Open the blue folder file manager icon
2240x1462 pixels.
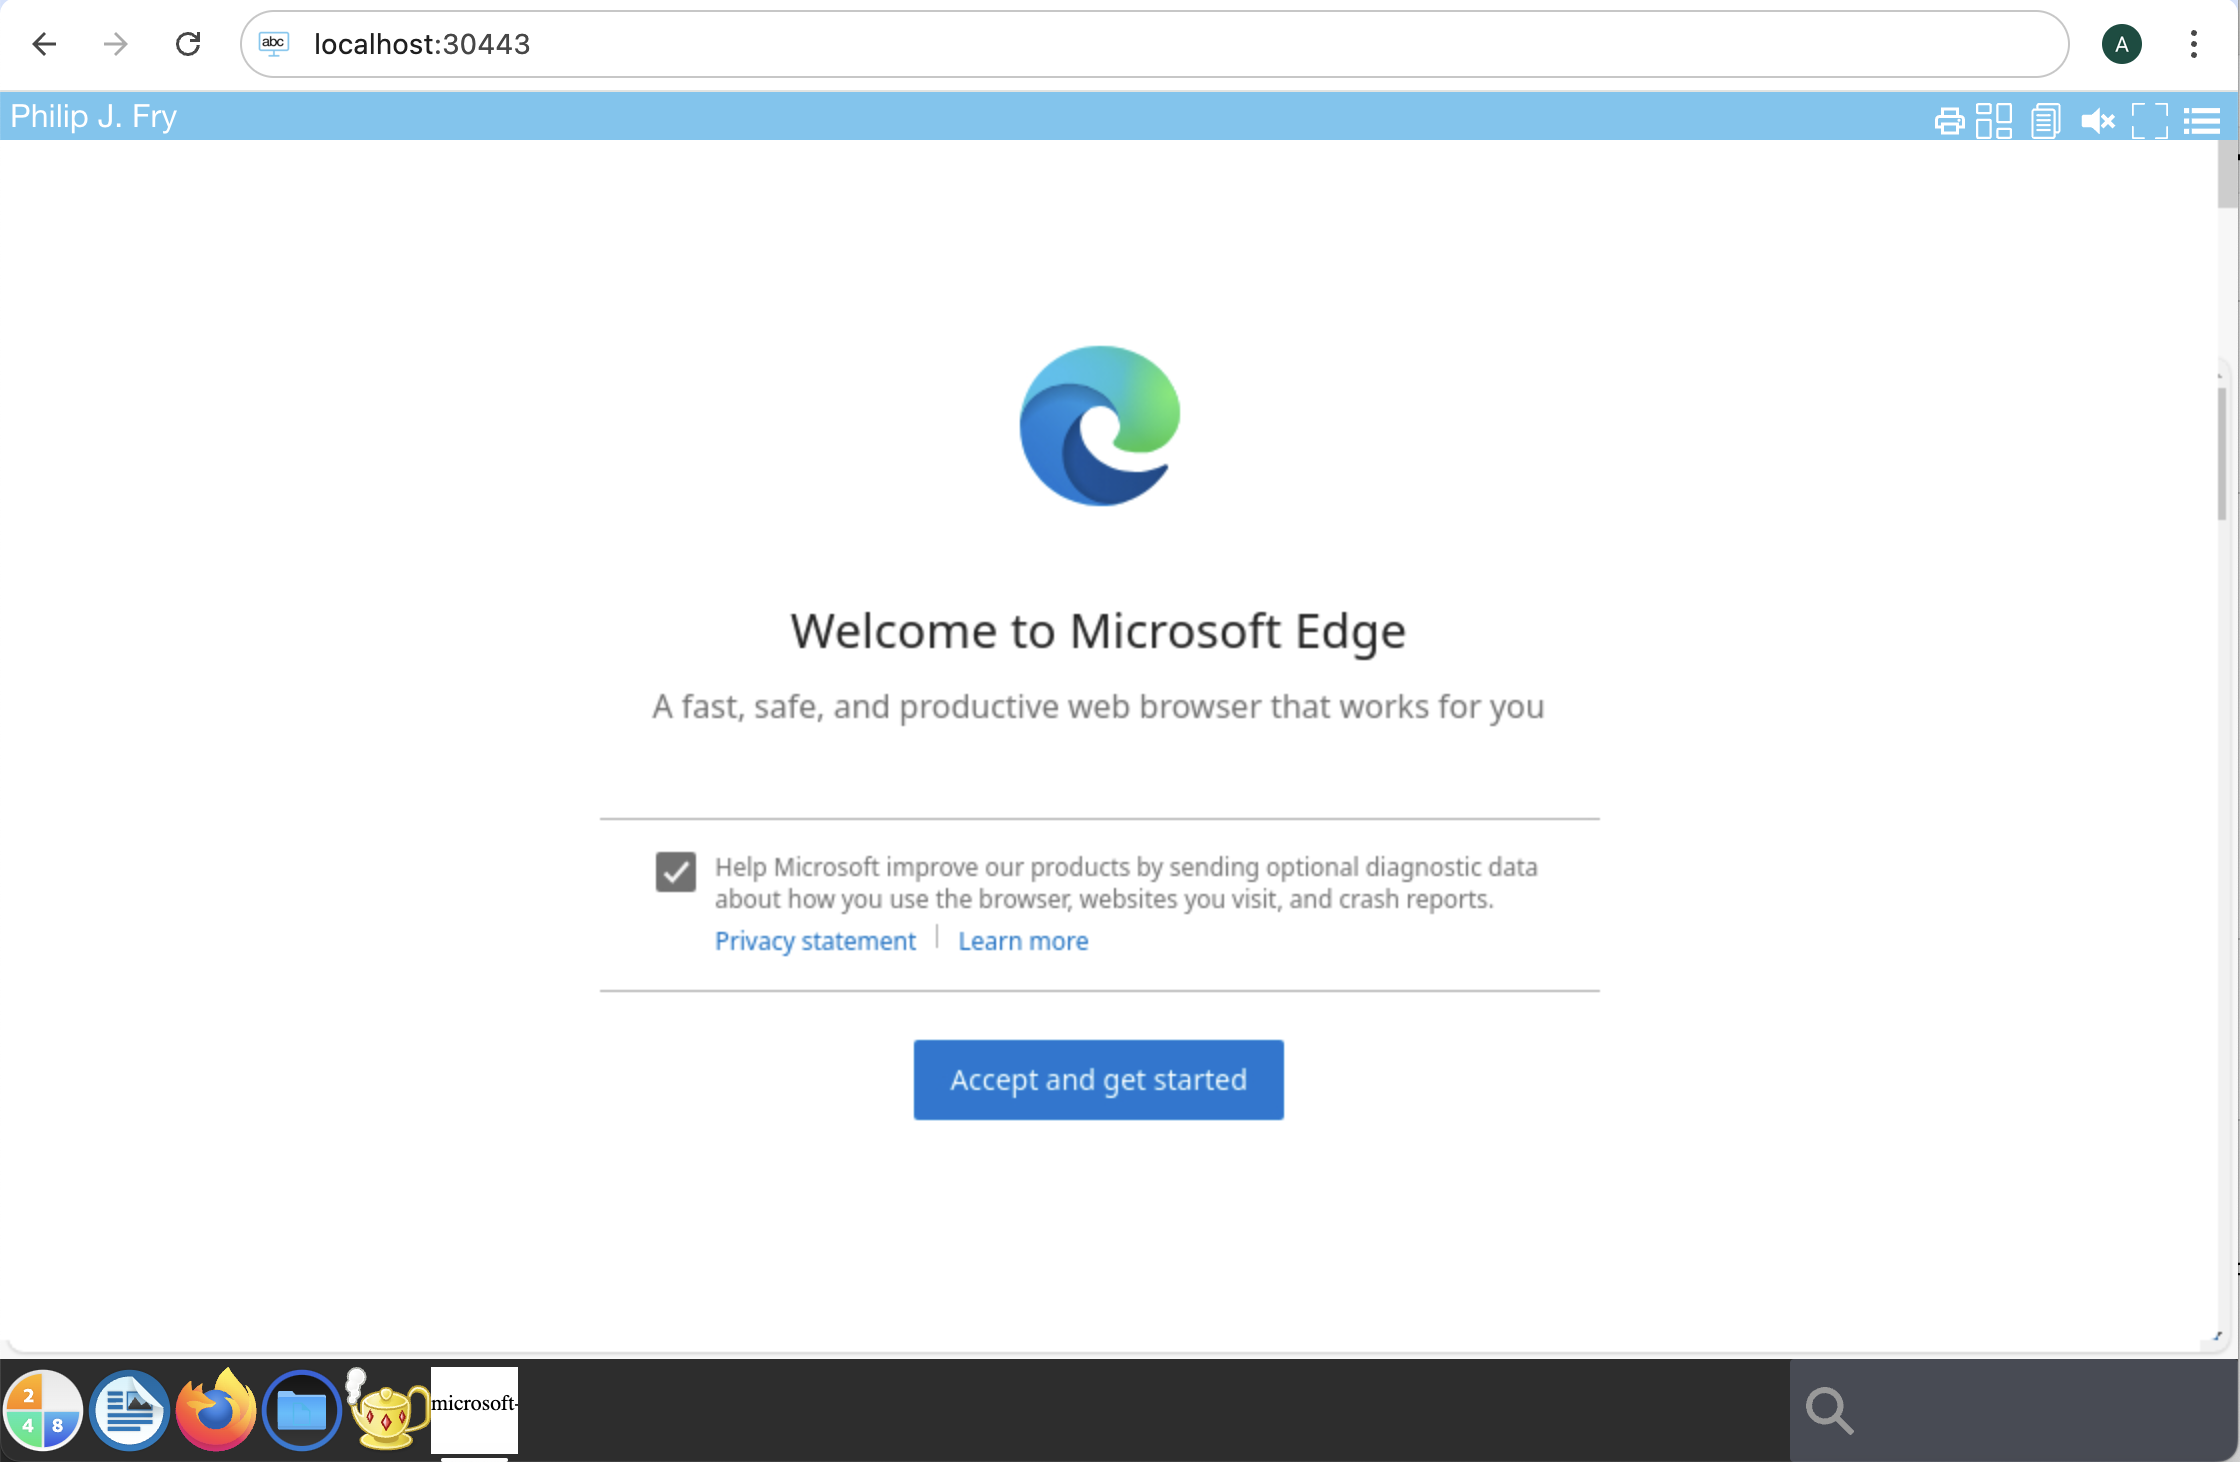coord(302,1410)
